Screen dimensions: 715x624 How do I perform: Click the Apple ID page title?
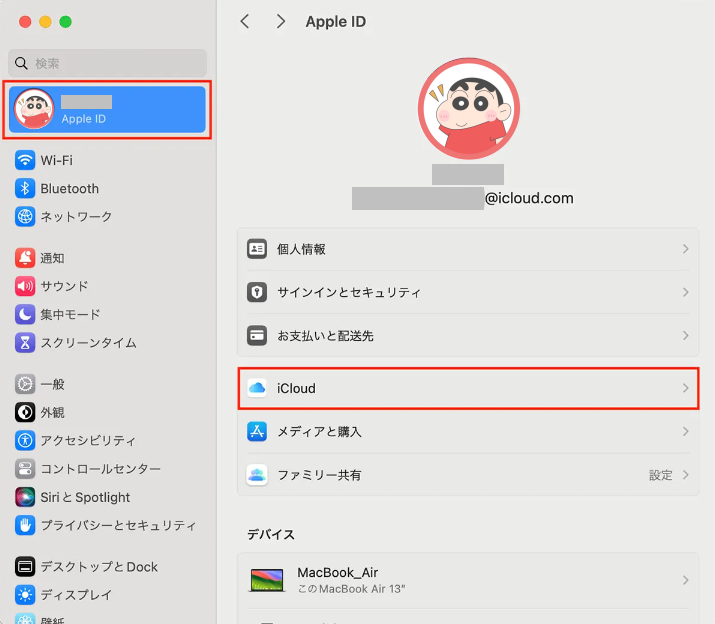coord(336,21)
